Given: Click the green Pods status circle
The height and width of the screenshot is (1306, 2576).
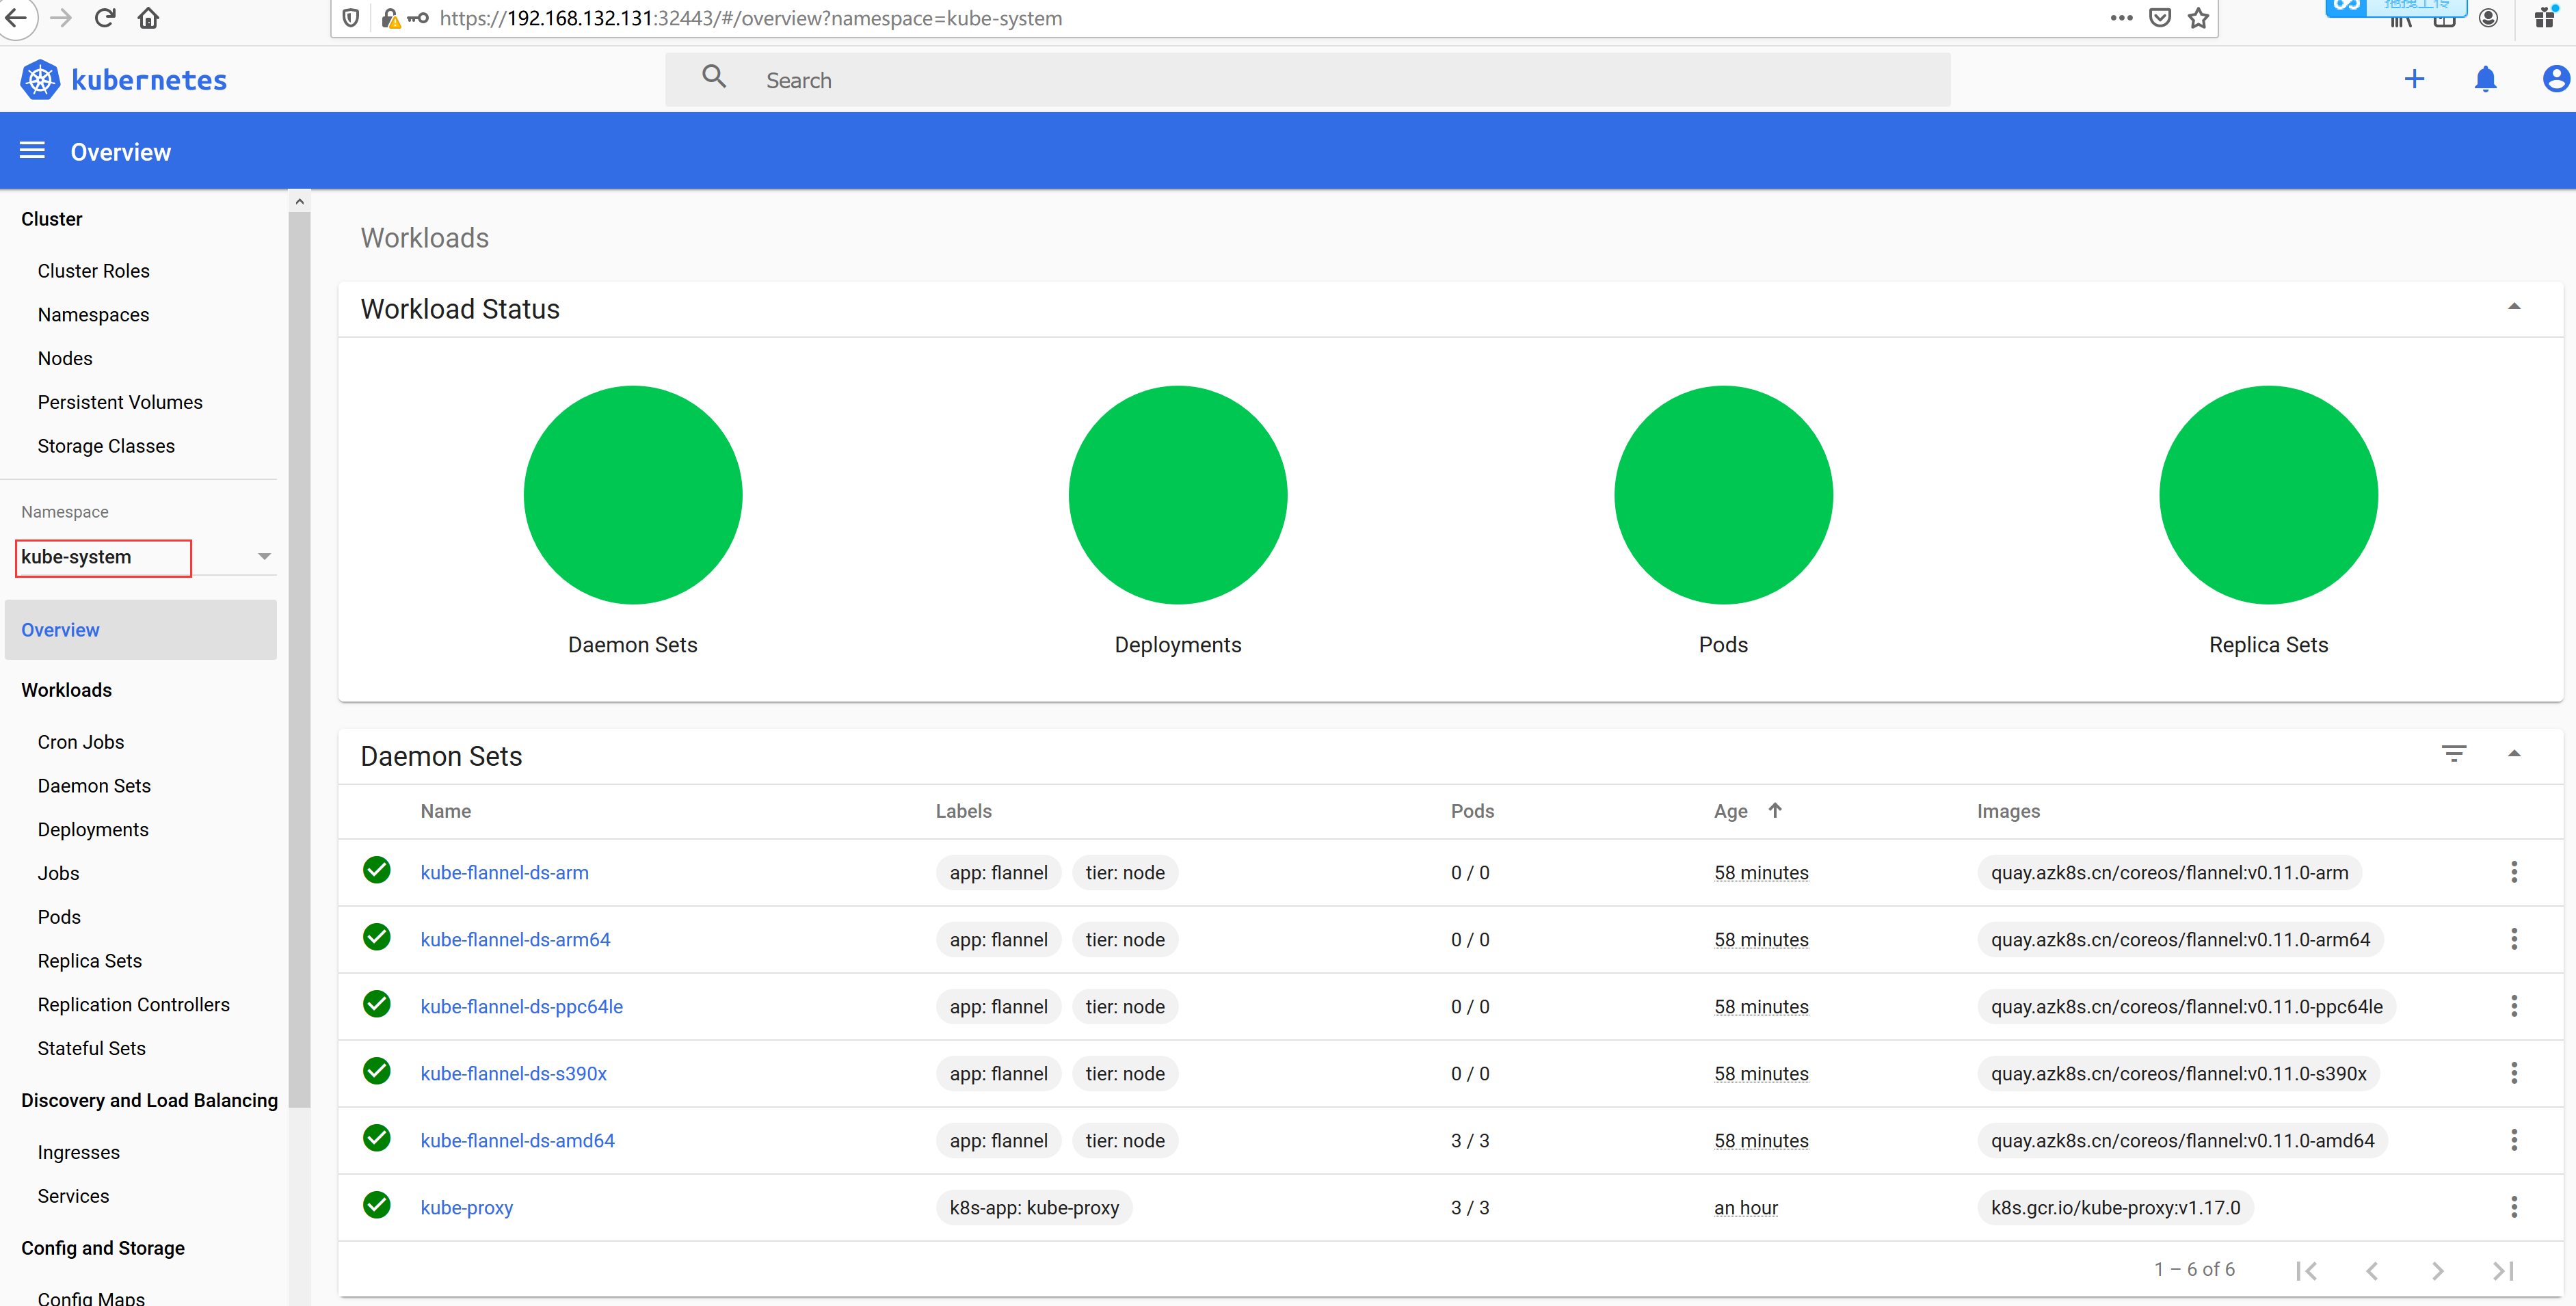Looking at the screenshot, I should pyautogui.click(x=1722, y=495).
